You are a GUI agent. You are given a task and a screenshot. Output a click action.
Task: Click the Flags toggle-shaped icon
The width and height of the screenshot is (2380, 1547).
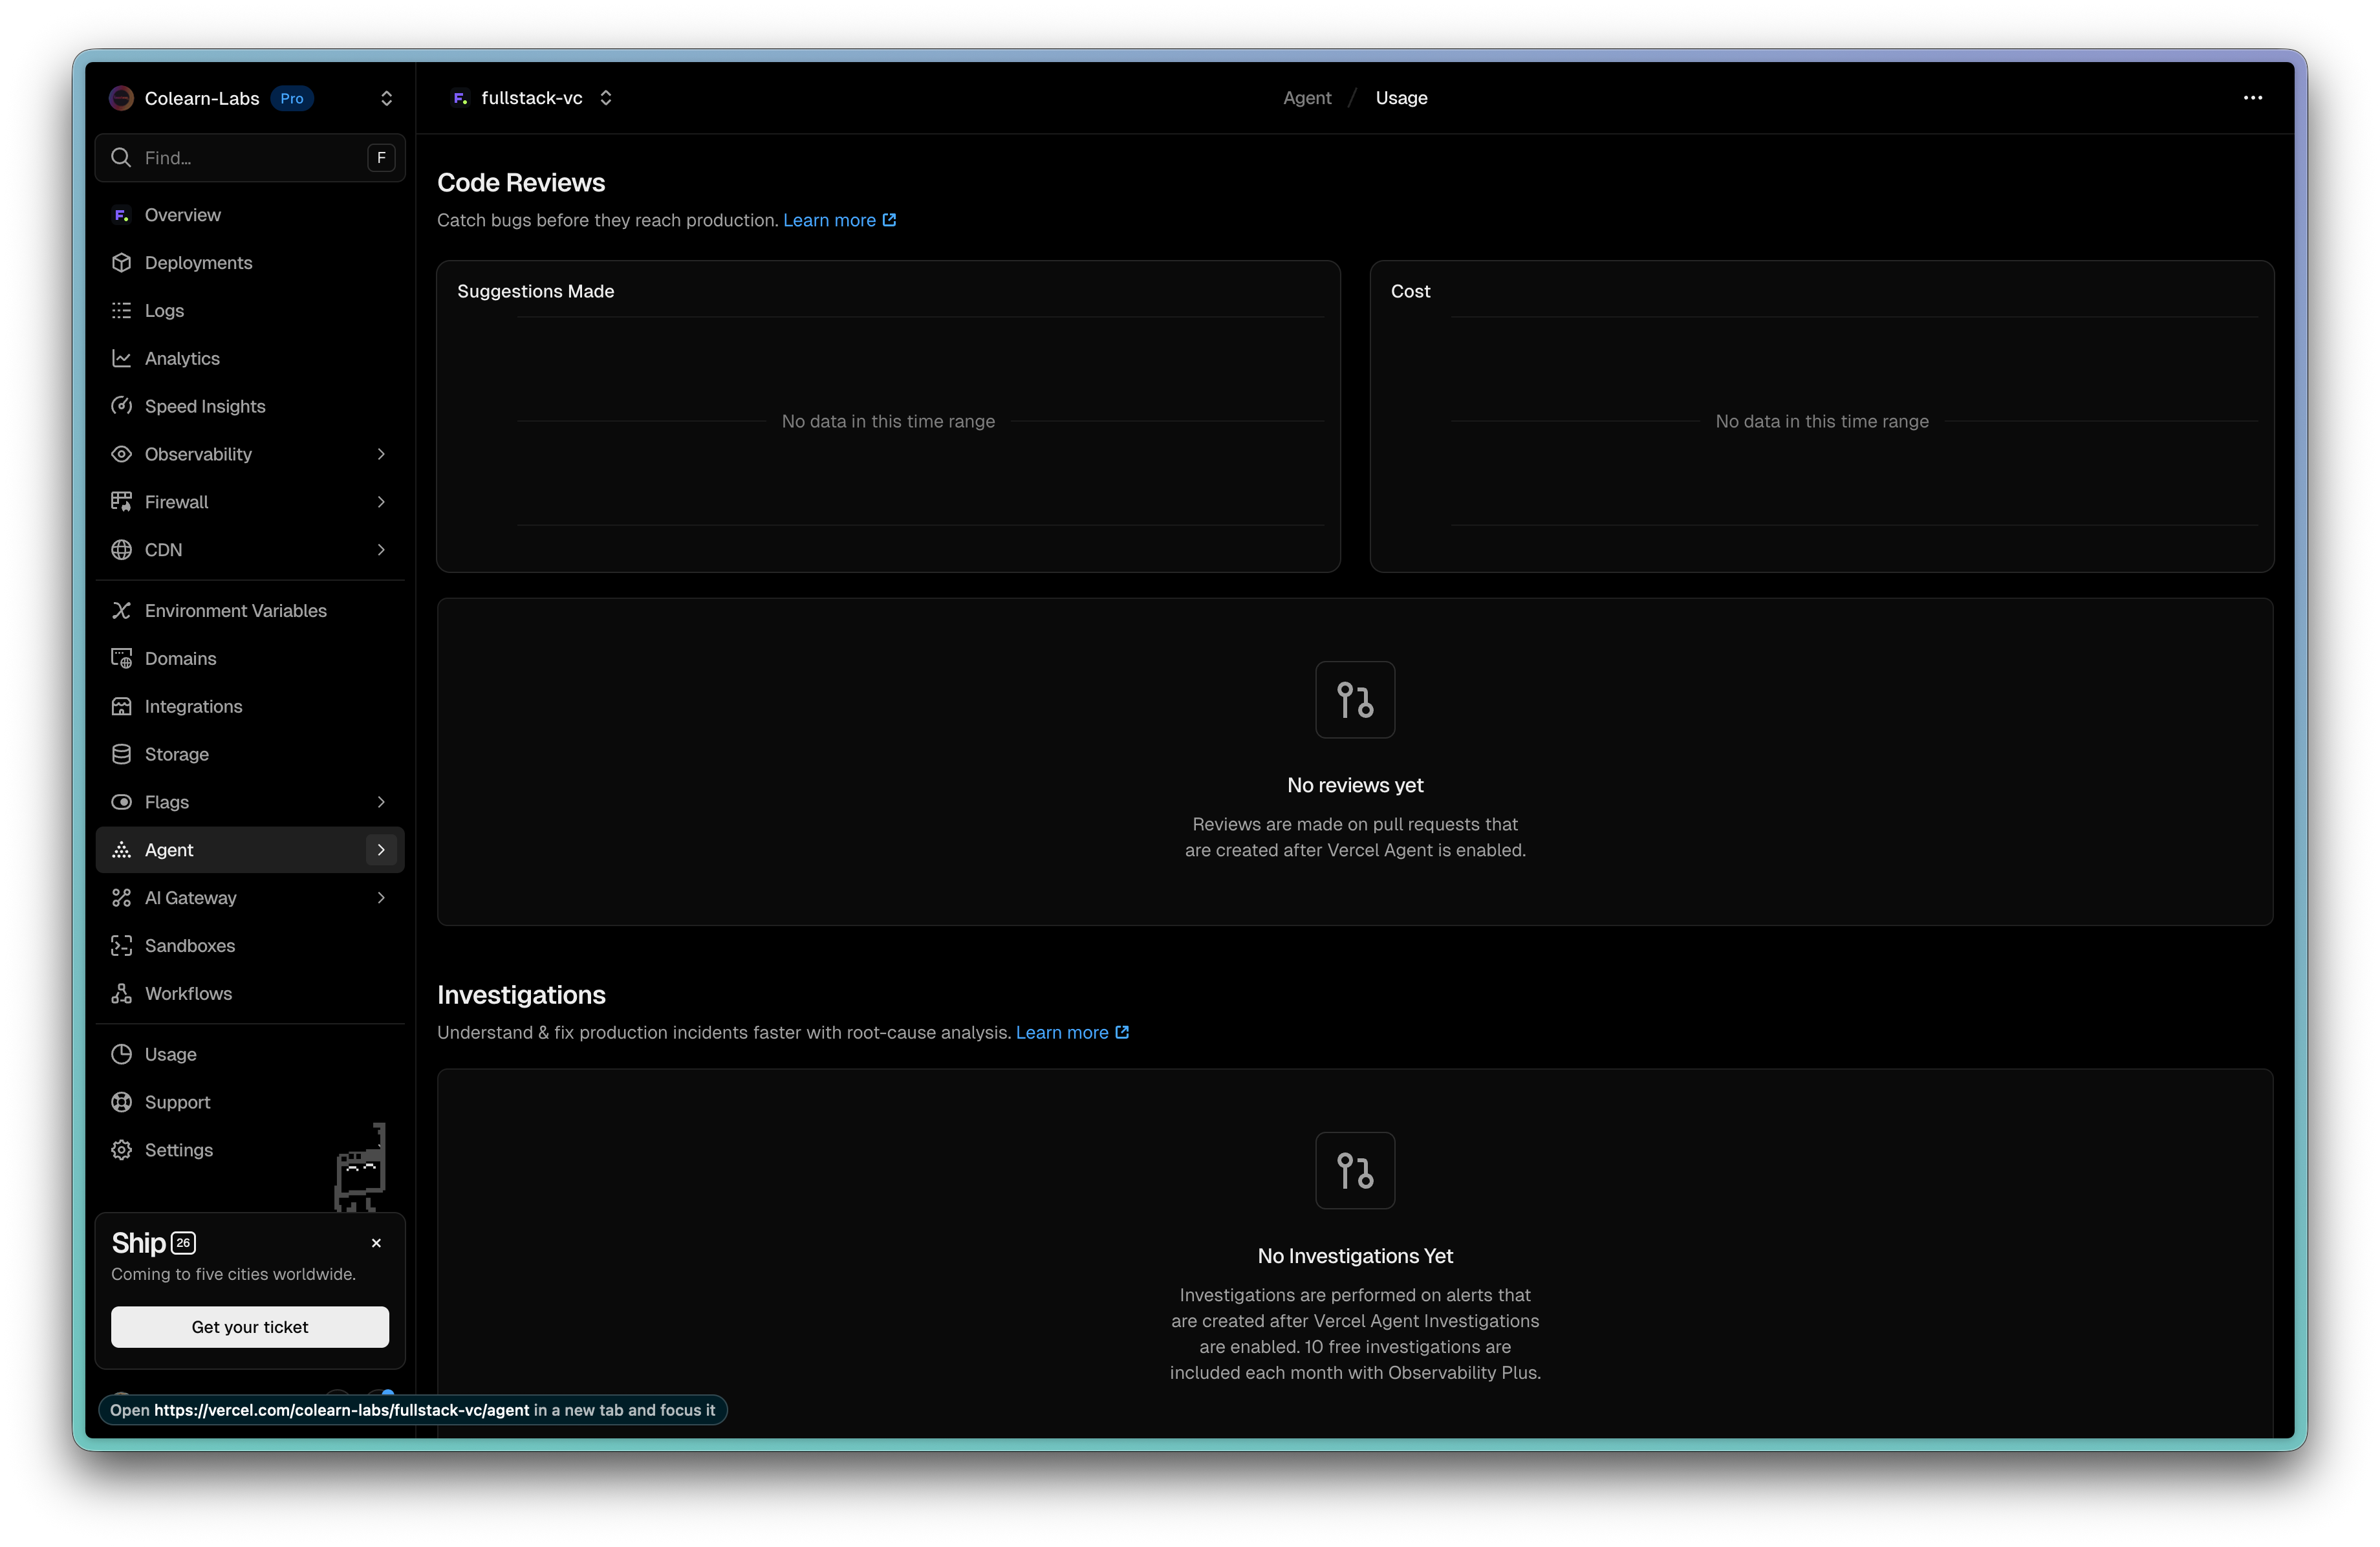tap(122, 802)
